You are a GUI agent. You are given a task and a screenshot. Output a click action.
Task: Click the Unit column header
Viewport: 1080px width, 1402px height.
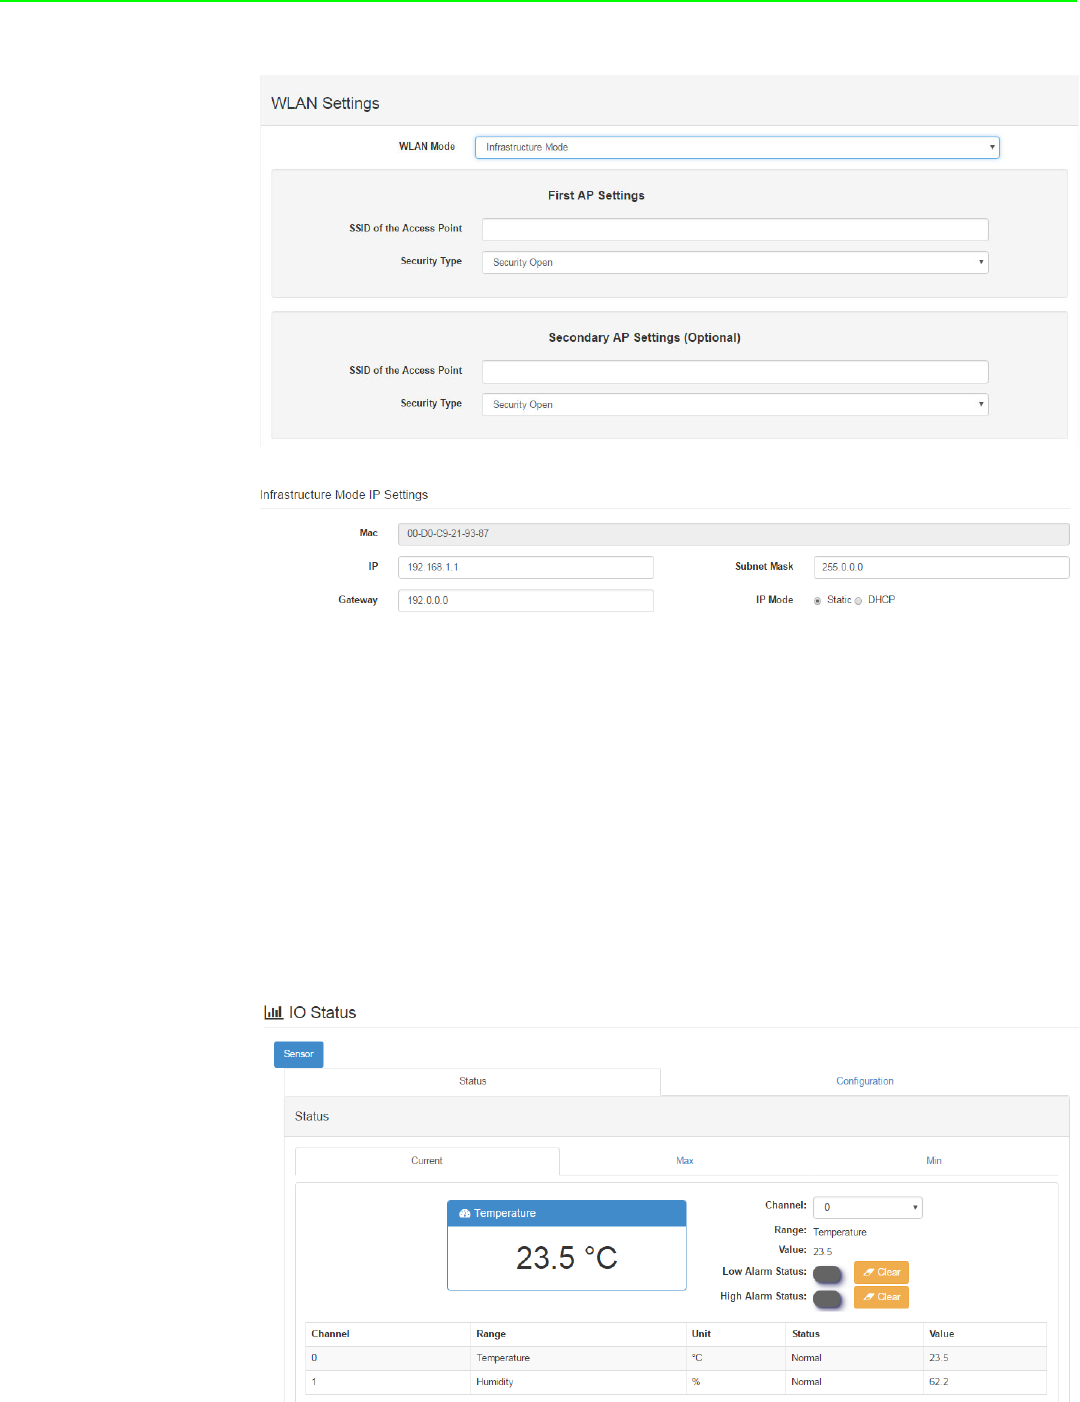[x=701, y=1334]
